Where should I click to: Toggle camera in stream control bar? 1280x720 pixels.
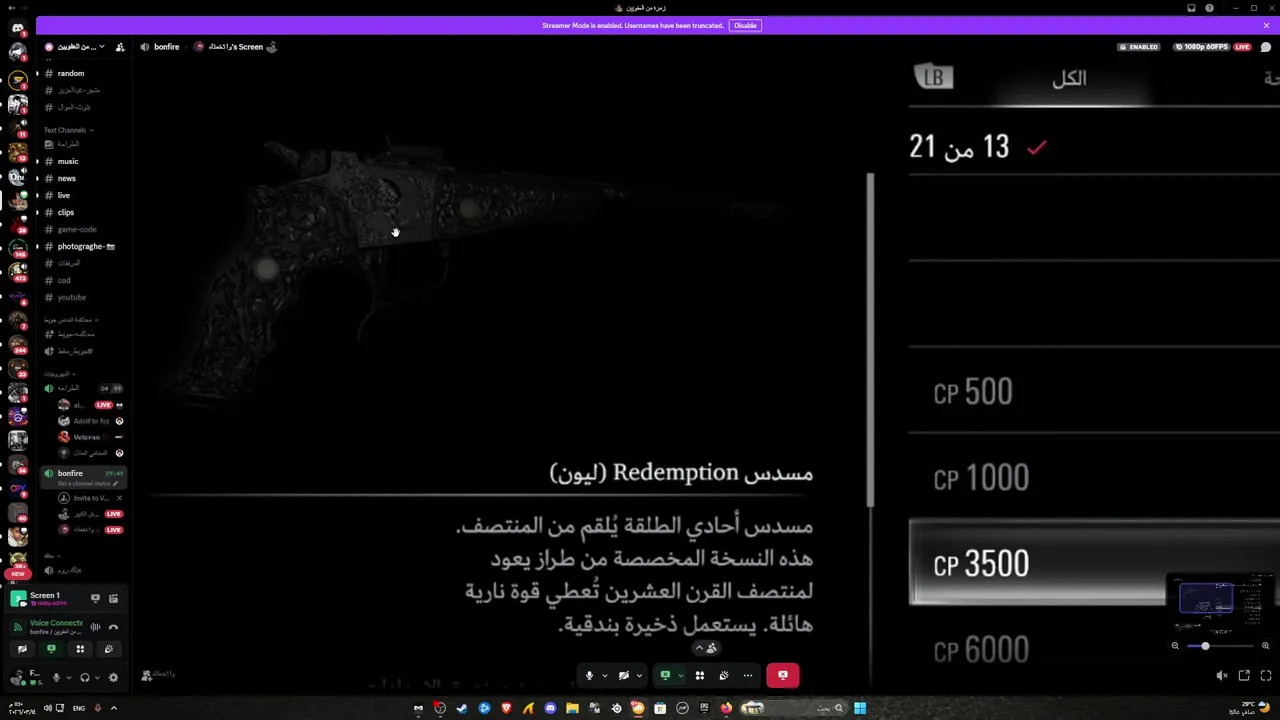tap(623, 675)
